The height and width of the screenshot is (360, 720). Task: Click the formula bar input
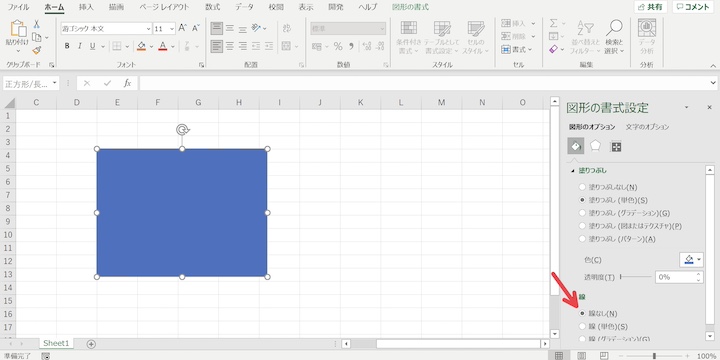(x=423, y=83)
